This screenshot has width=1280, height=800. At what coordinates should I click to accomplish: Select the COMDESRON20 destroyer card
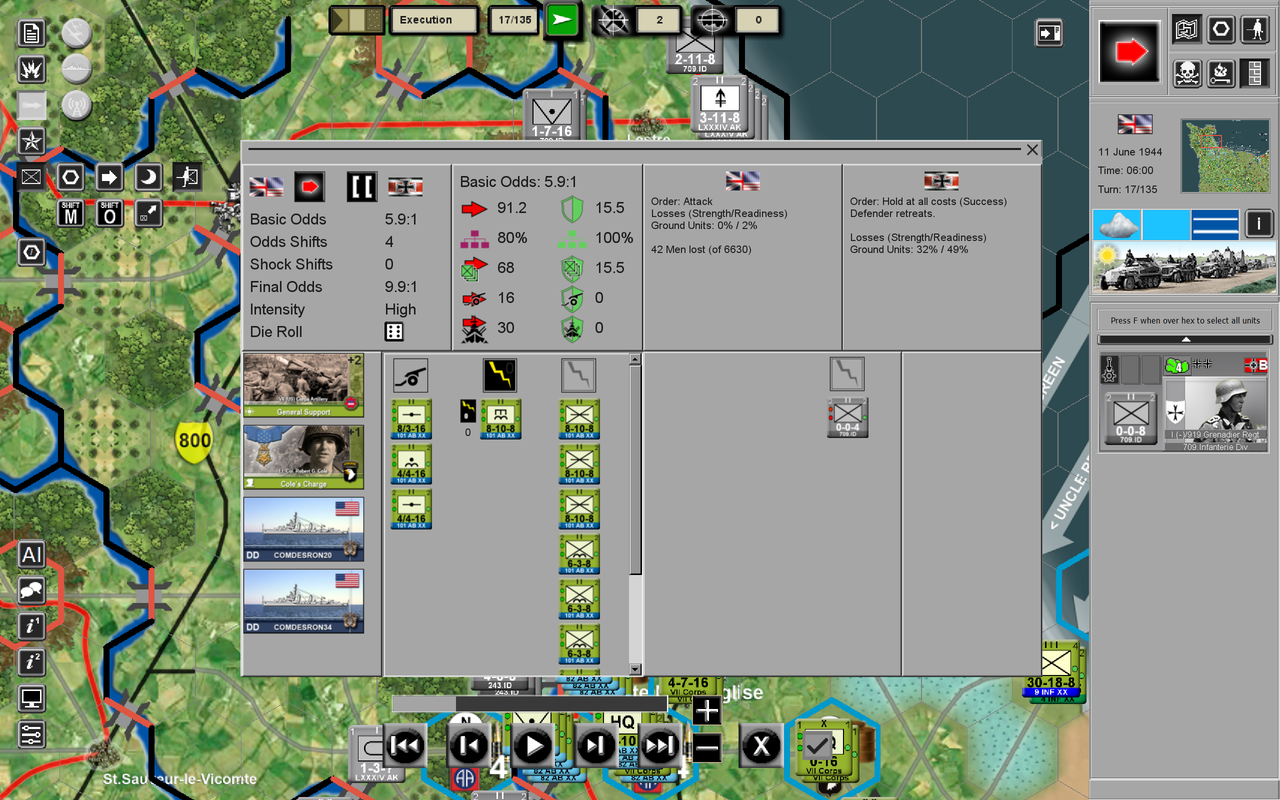pyautogui.click(x=303, y=529)
